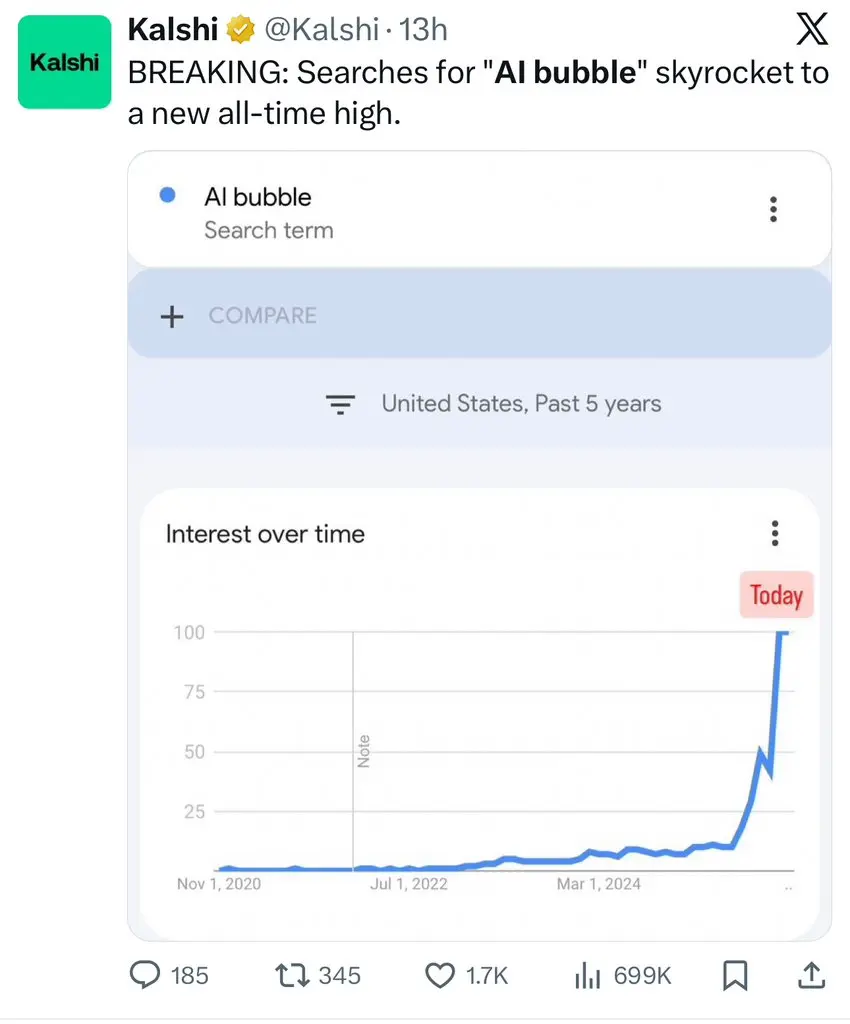The width and height of the screenshot is (850, 1024).
Task: Click the blue AI bubble color dot
Action: 168,196
